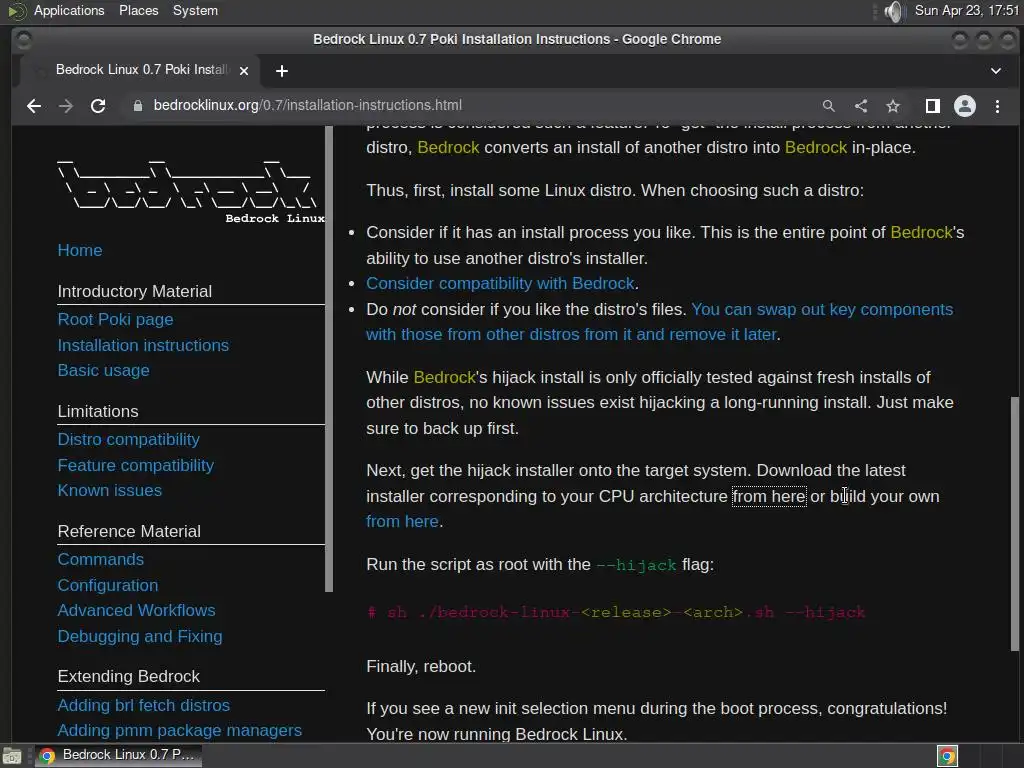Select the Bedrock Linux 0.7 Poki tab
Viewport: 1024px width, 768px height.
coord(140,70)
